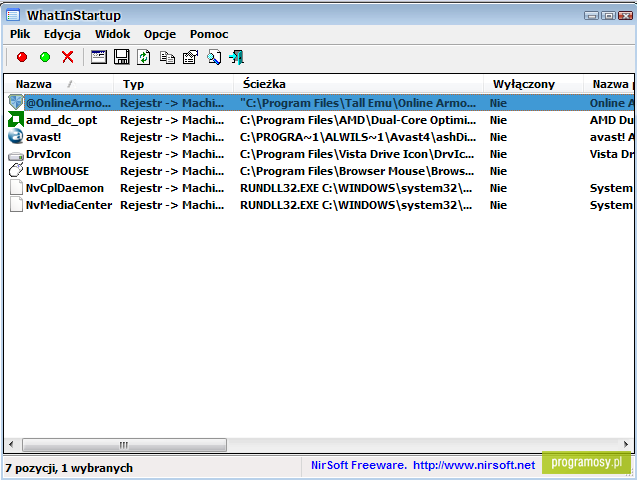Image resolution: width=637 pixels, height=480 pixels.
Task: Sort by the Wyłączony column header
Action: [x=533, y=84]
